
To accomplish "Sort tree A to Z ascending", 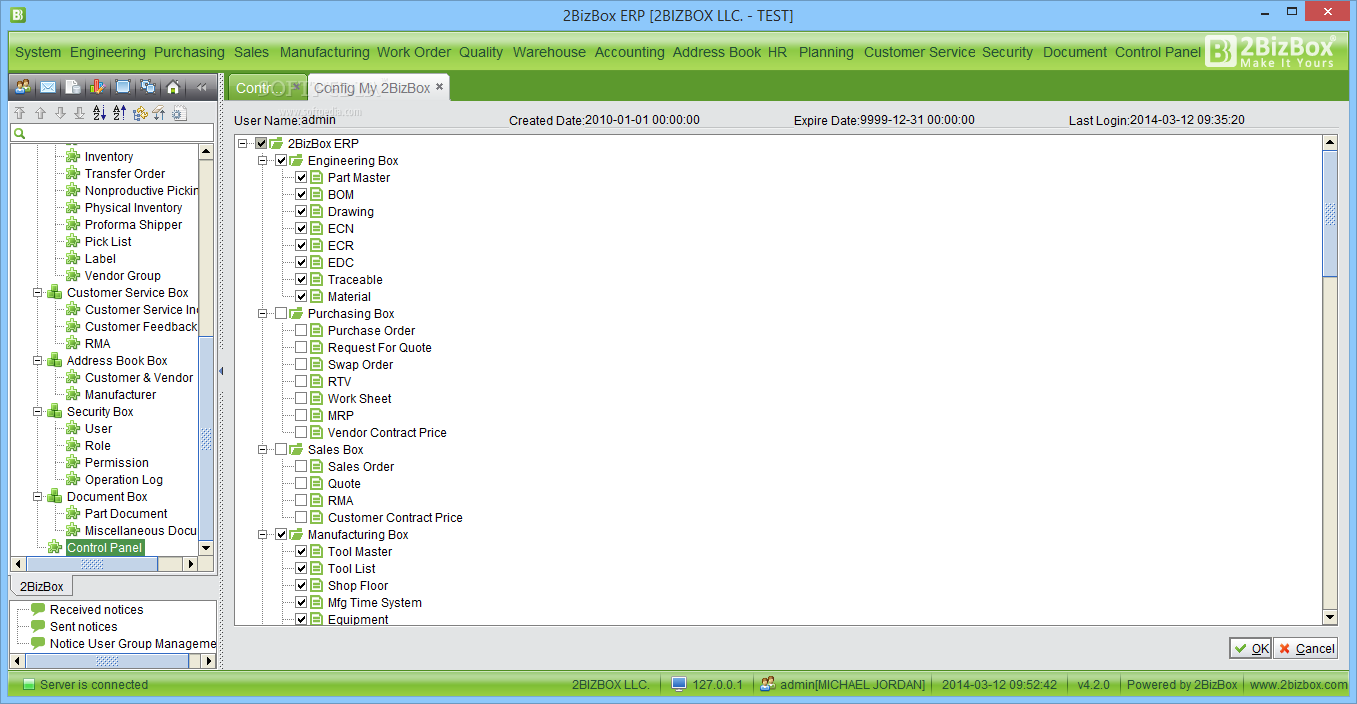I will click(x=99, y=113).
